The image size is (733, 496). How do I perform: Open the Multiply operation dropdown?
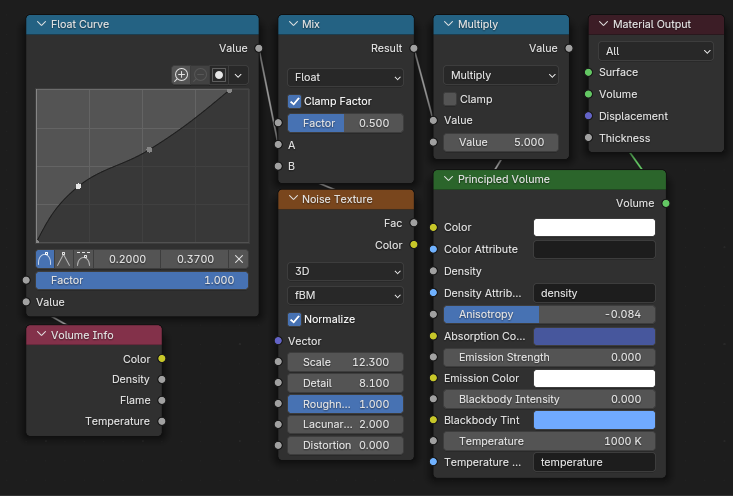(501, 75)
